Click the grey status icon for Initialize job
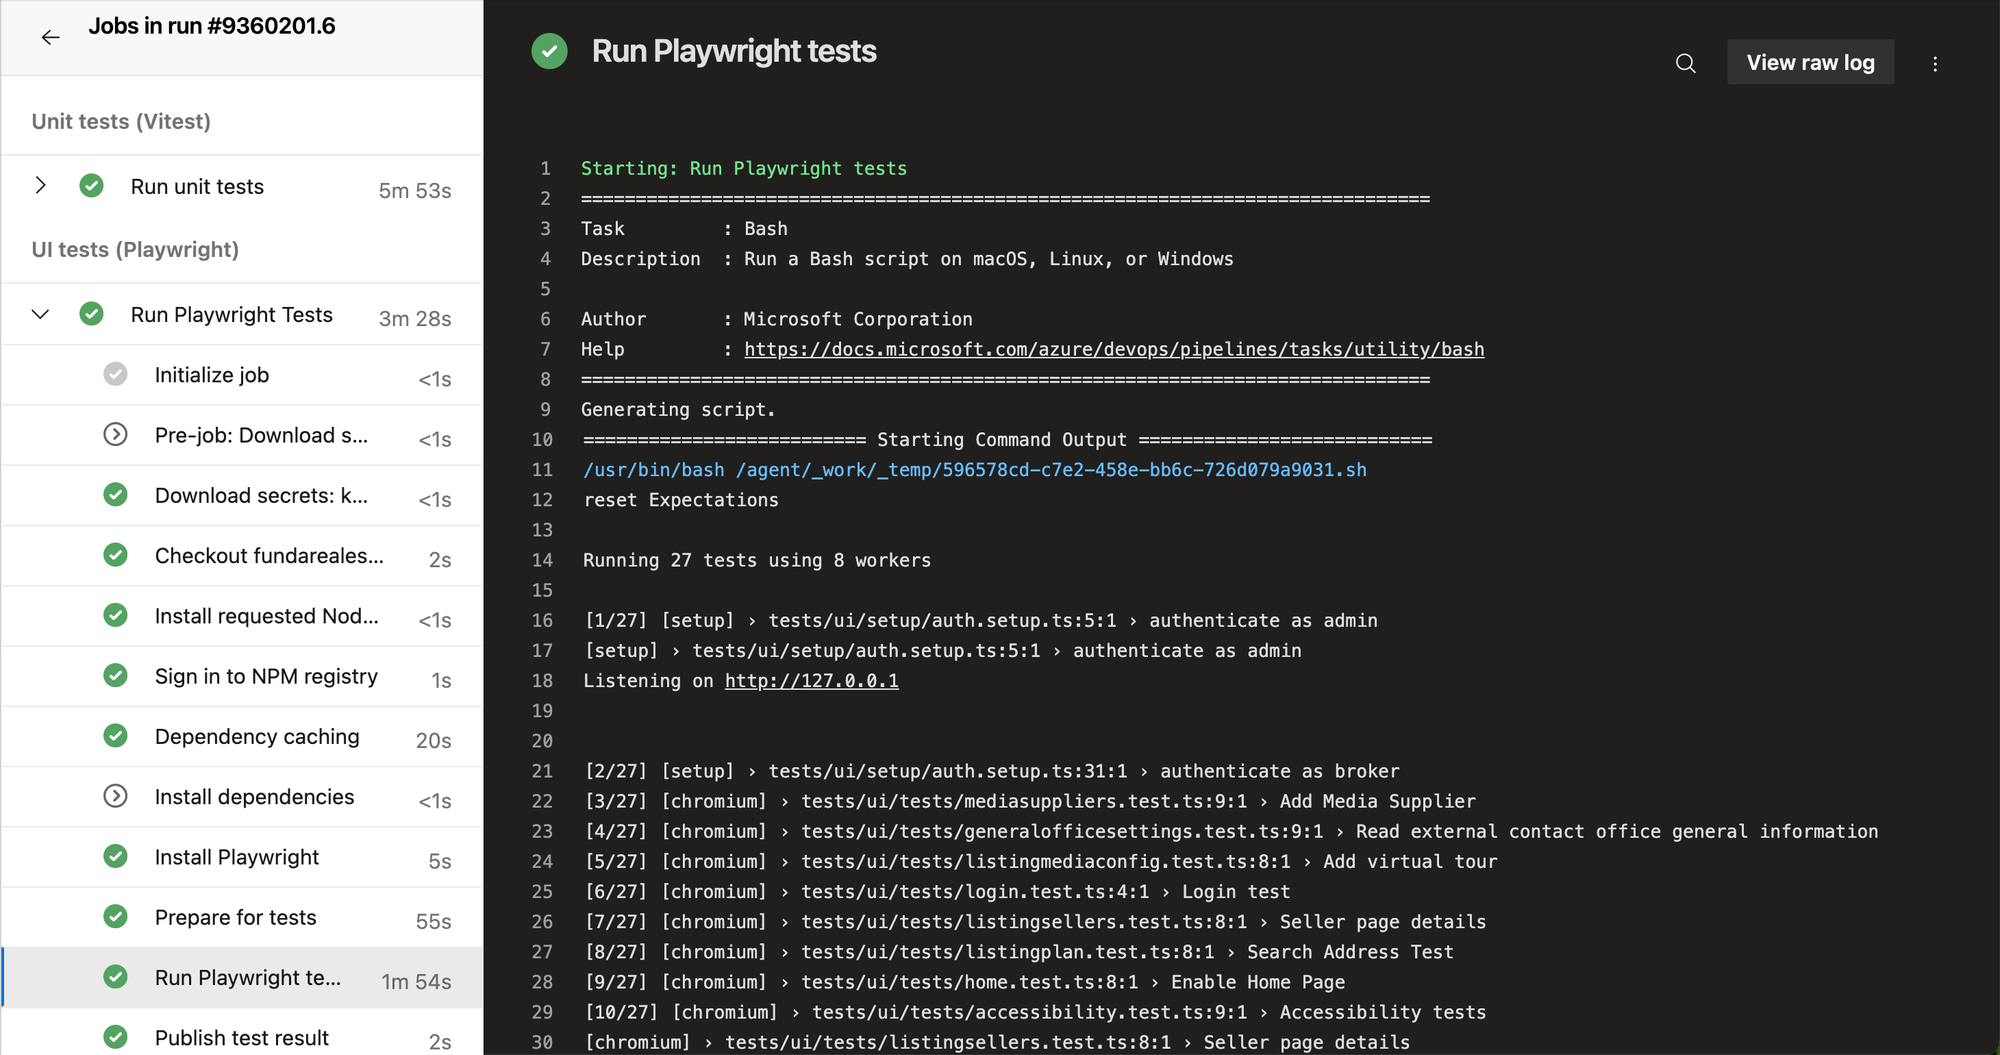 coord(116,375)
